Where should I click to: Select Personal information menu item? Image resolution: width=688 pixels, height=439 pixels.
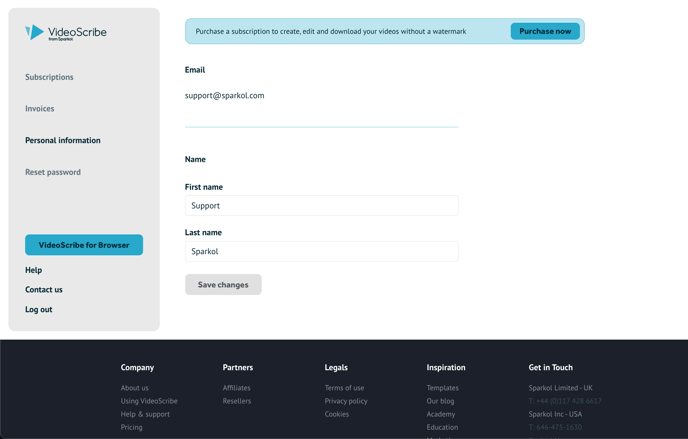coord(63,140)
